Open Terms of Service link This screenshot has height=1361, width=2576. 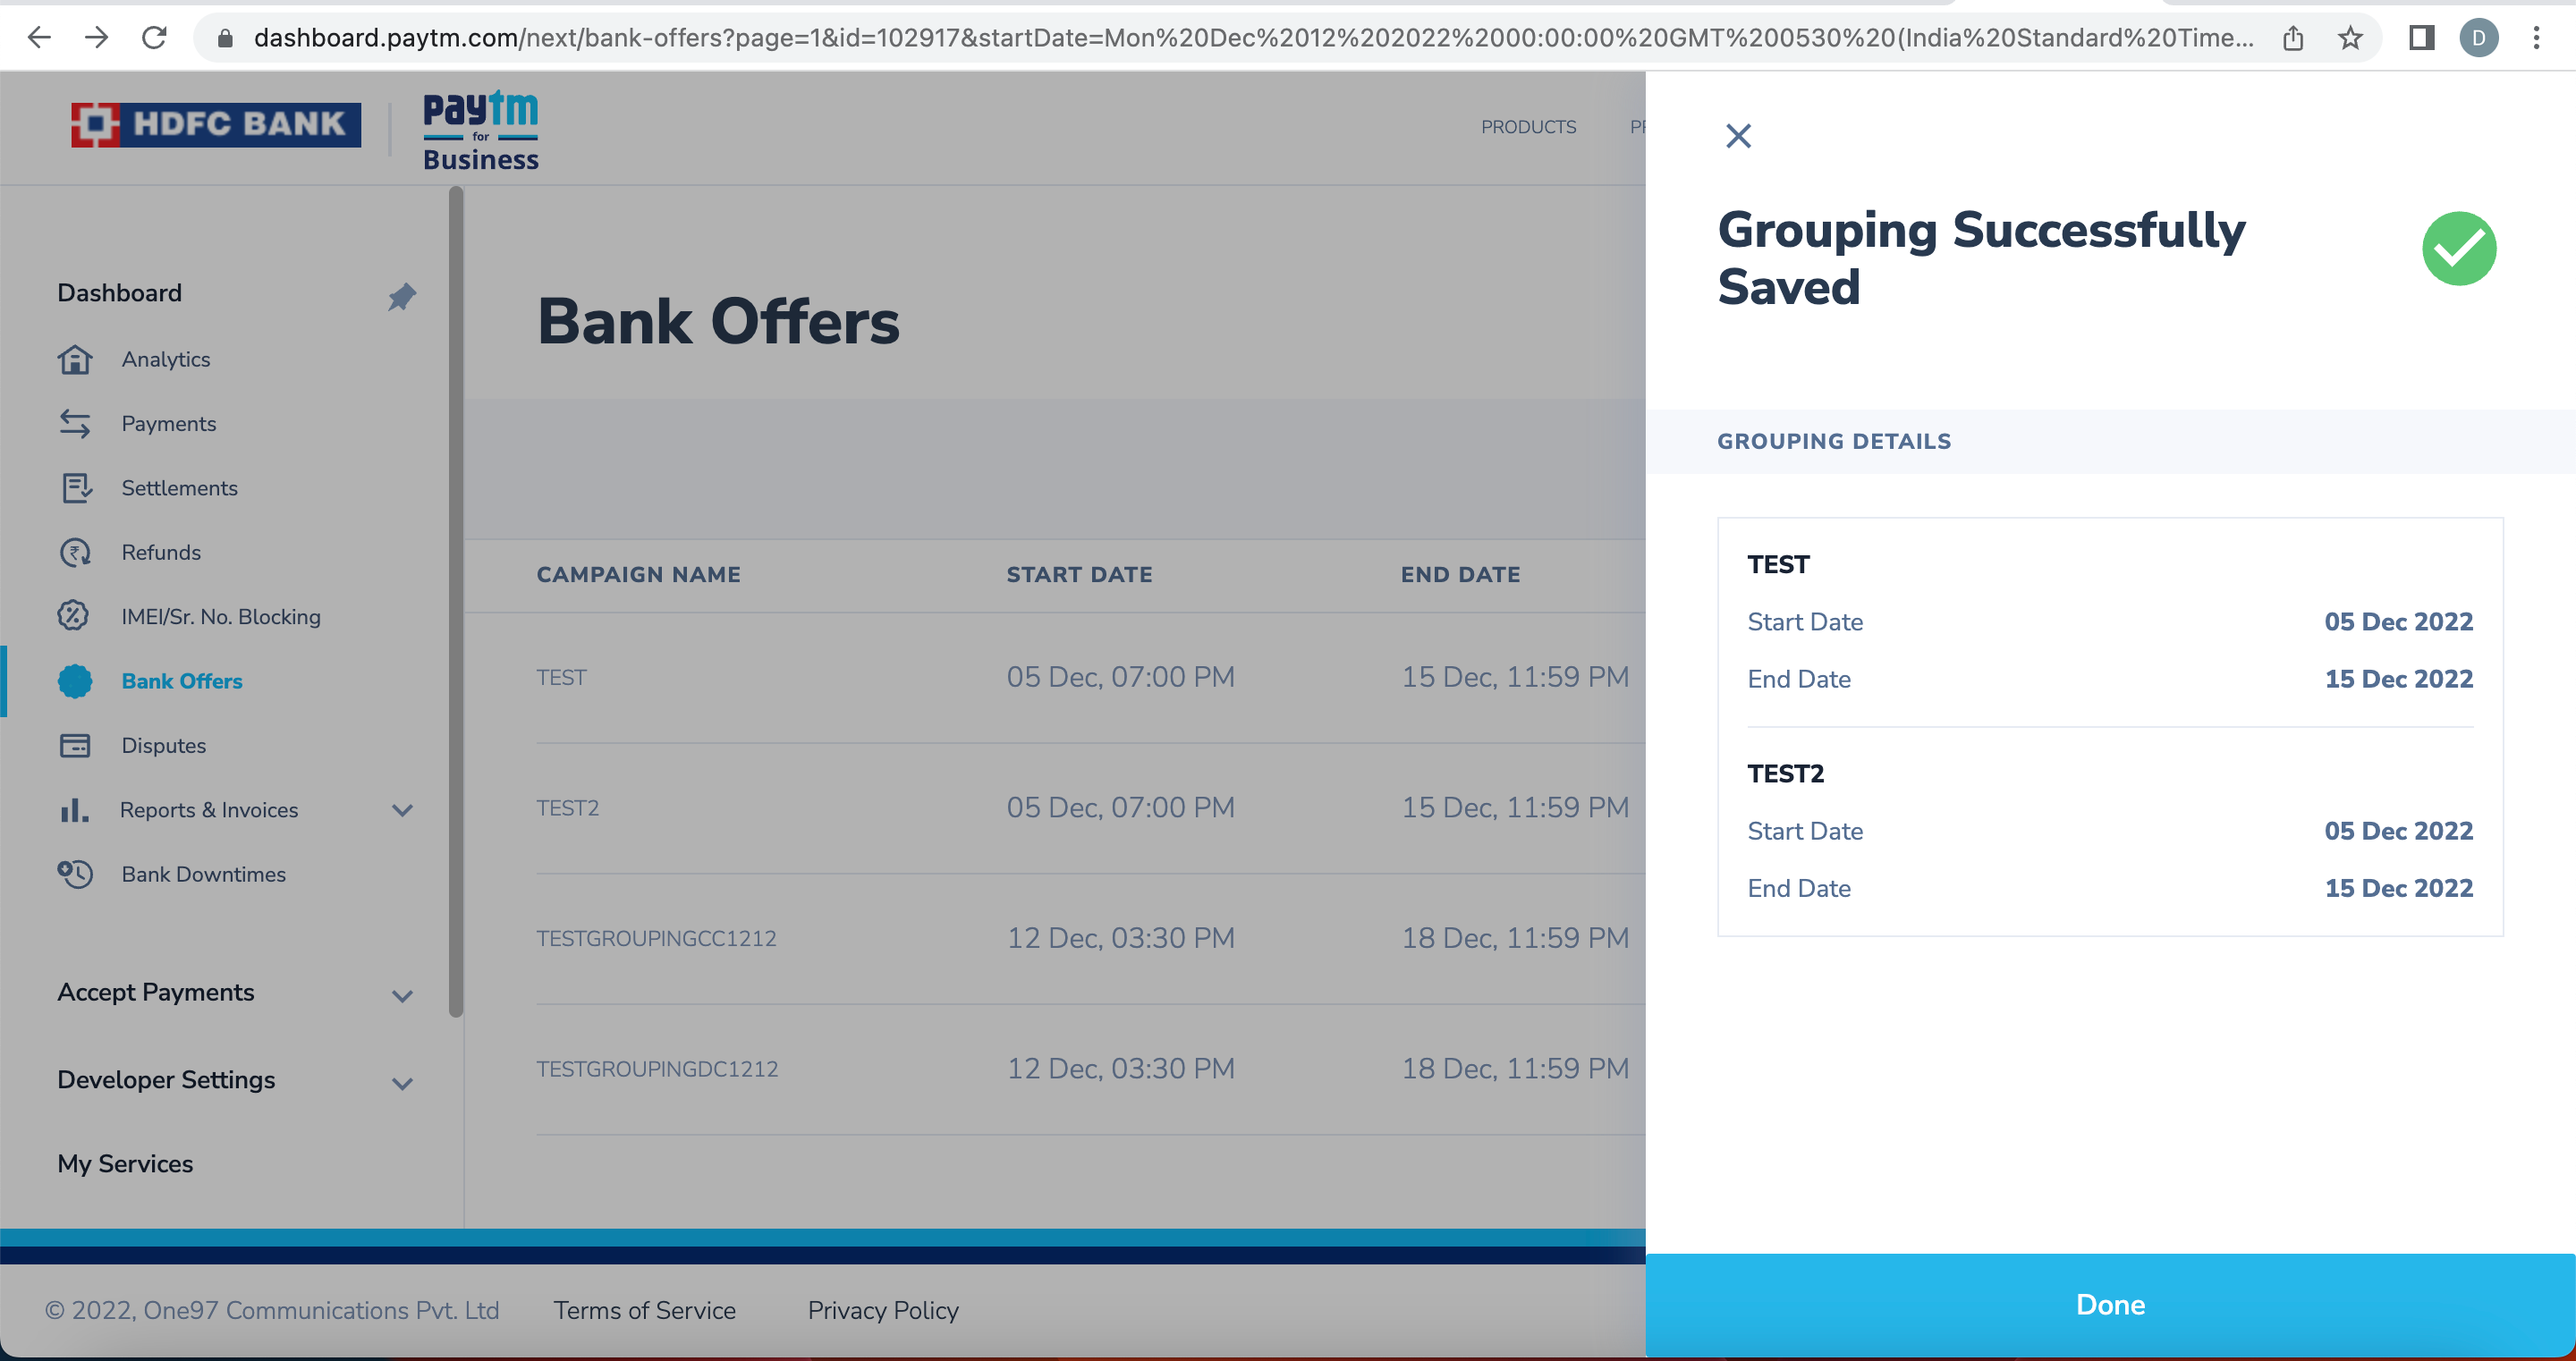tap(644, 1310)
